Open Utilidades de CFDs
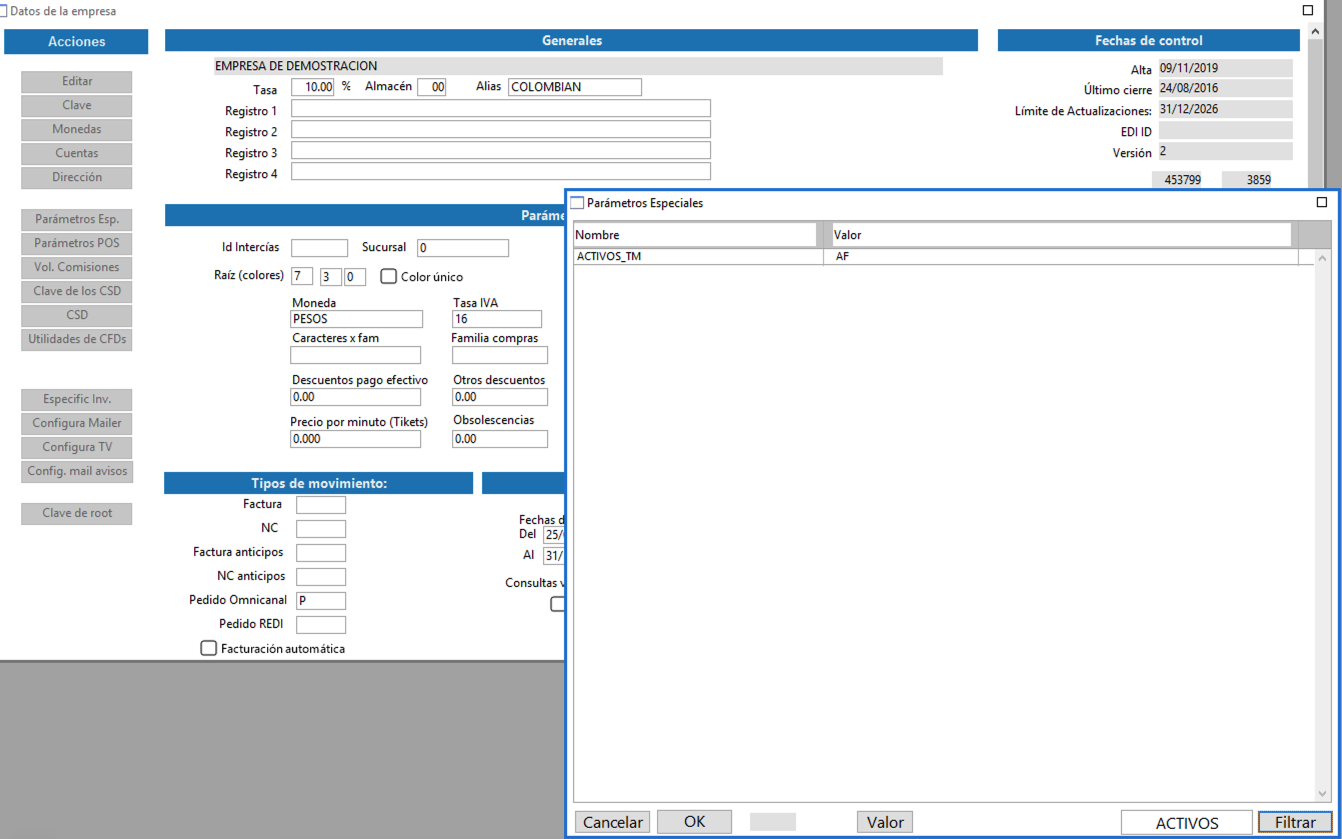1342x839 pixels. [77, 339]
